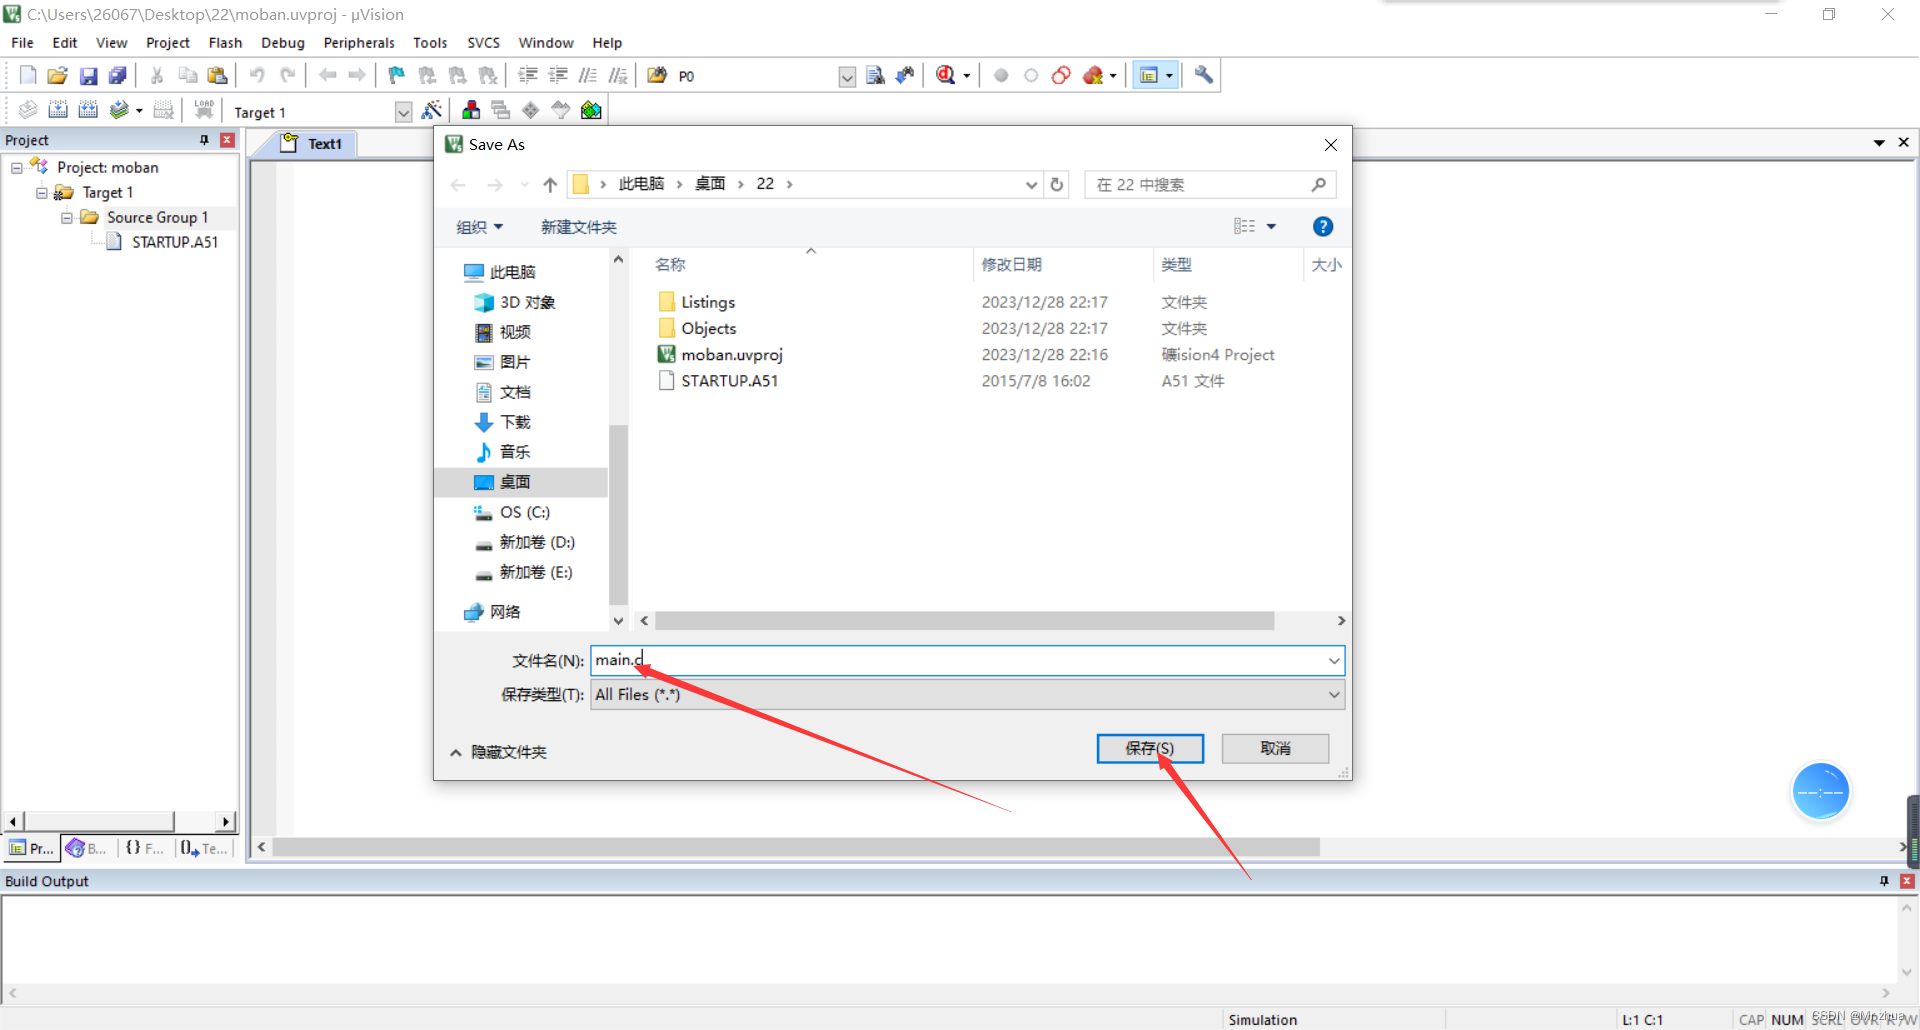Image resolution: width=1920 pixels, height=1030 pixels.
Task: Click the Configuration wrench icon
Action: 1204,75
